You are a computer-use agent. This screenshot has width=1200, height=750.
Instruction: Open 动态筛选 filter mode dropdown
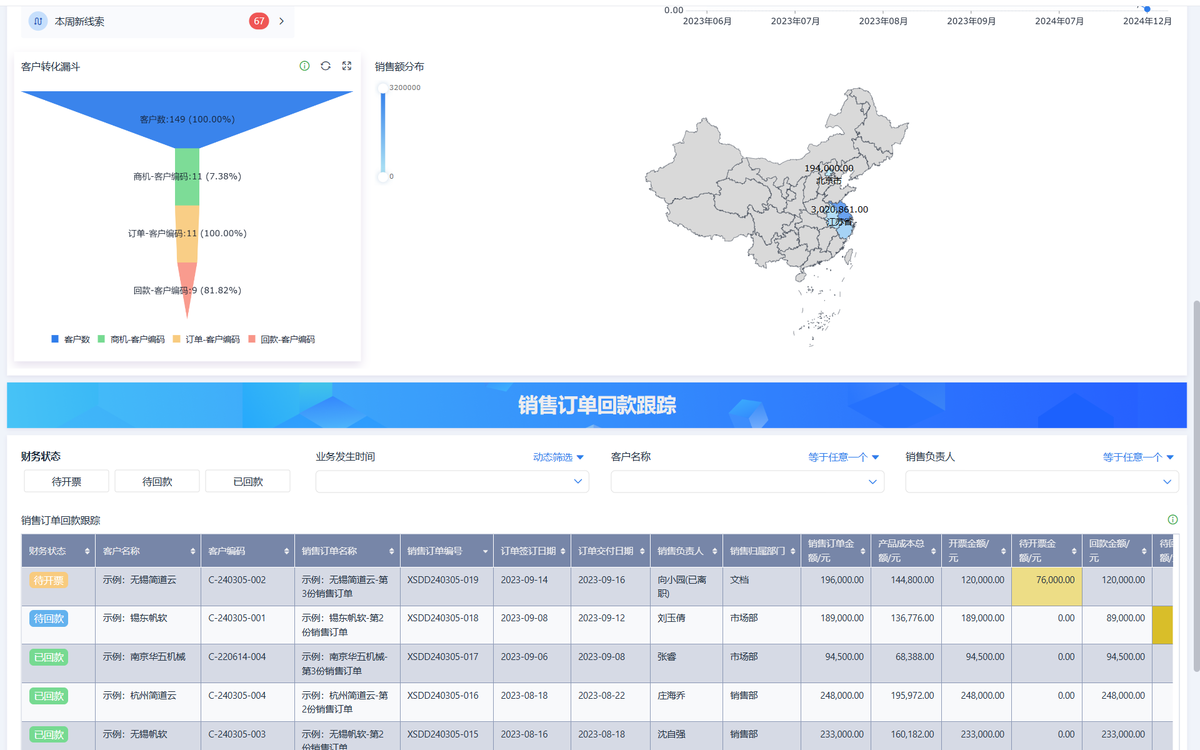(x=559, y=457)
